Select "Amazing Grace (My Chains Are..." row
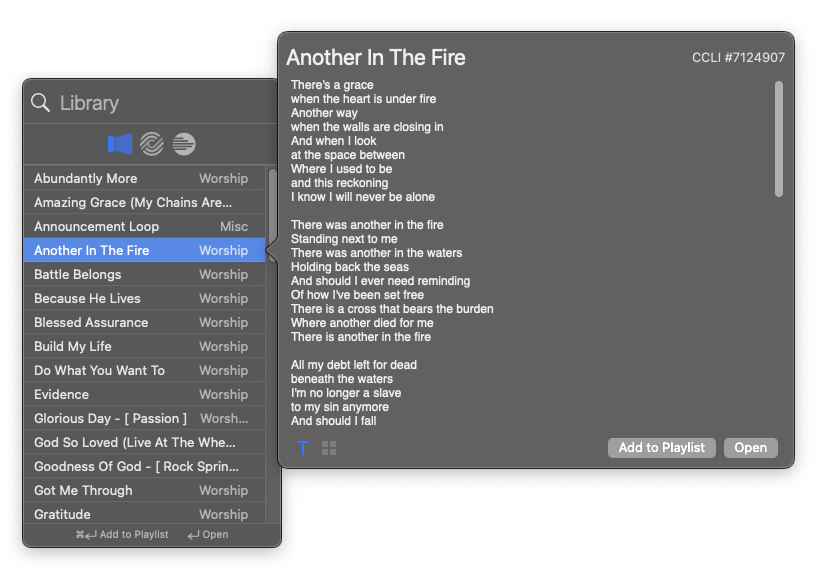Viewport: 830px width, 574px height. coord(144,202)
